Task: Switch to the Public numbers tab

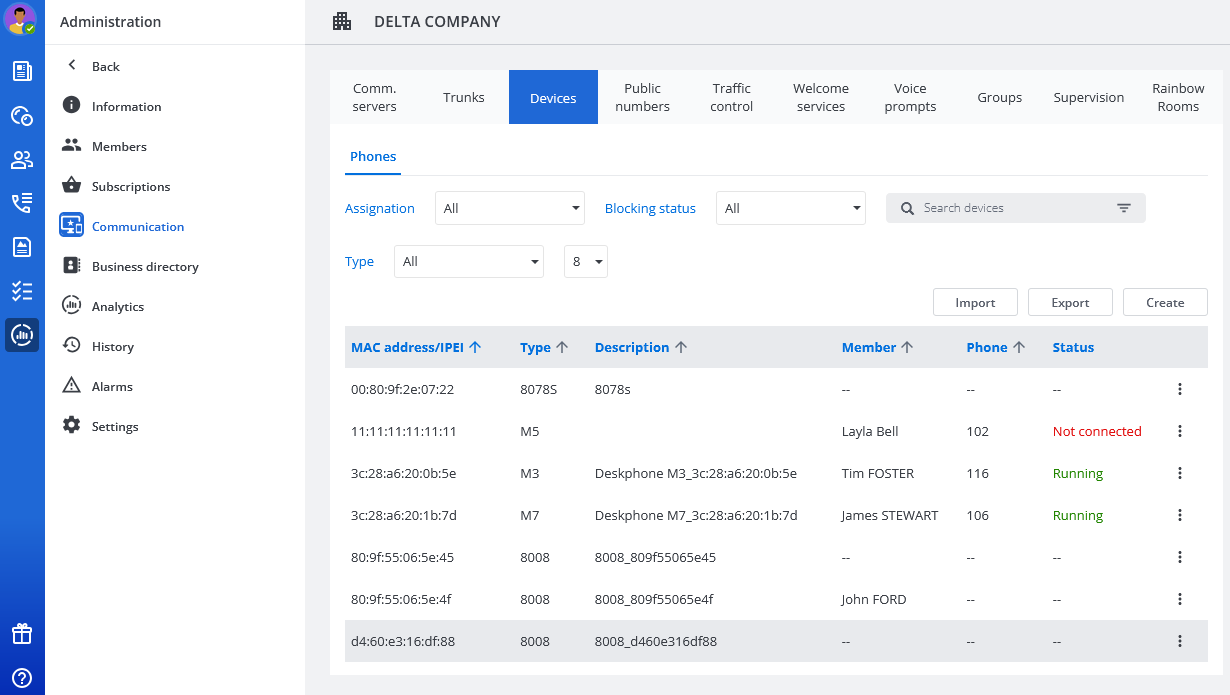Action: click(x=642, y=97)
